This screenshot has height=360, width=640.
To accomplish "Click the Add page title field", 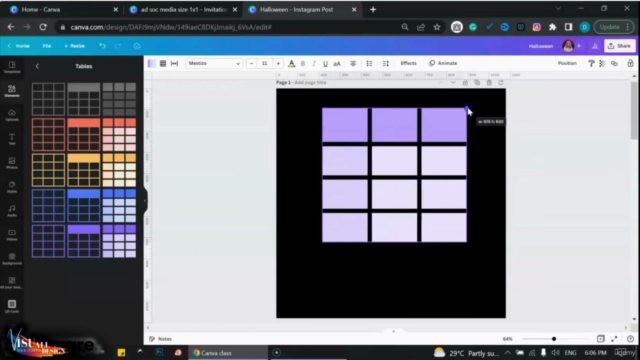I will (x=310, y=82).
